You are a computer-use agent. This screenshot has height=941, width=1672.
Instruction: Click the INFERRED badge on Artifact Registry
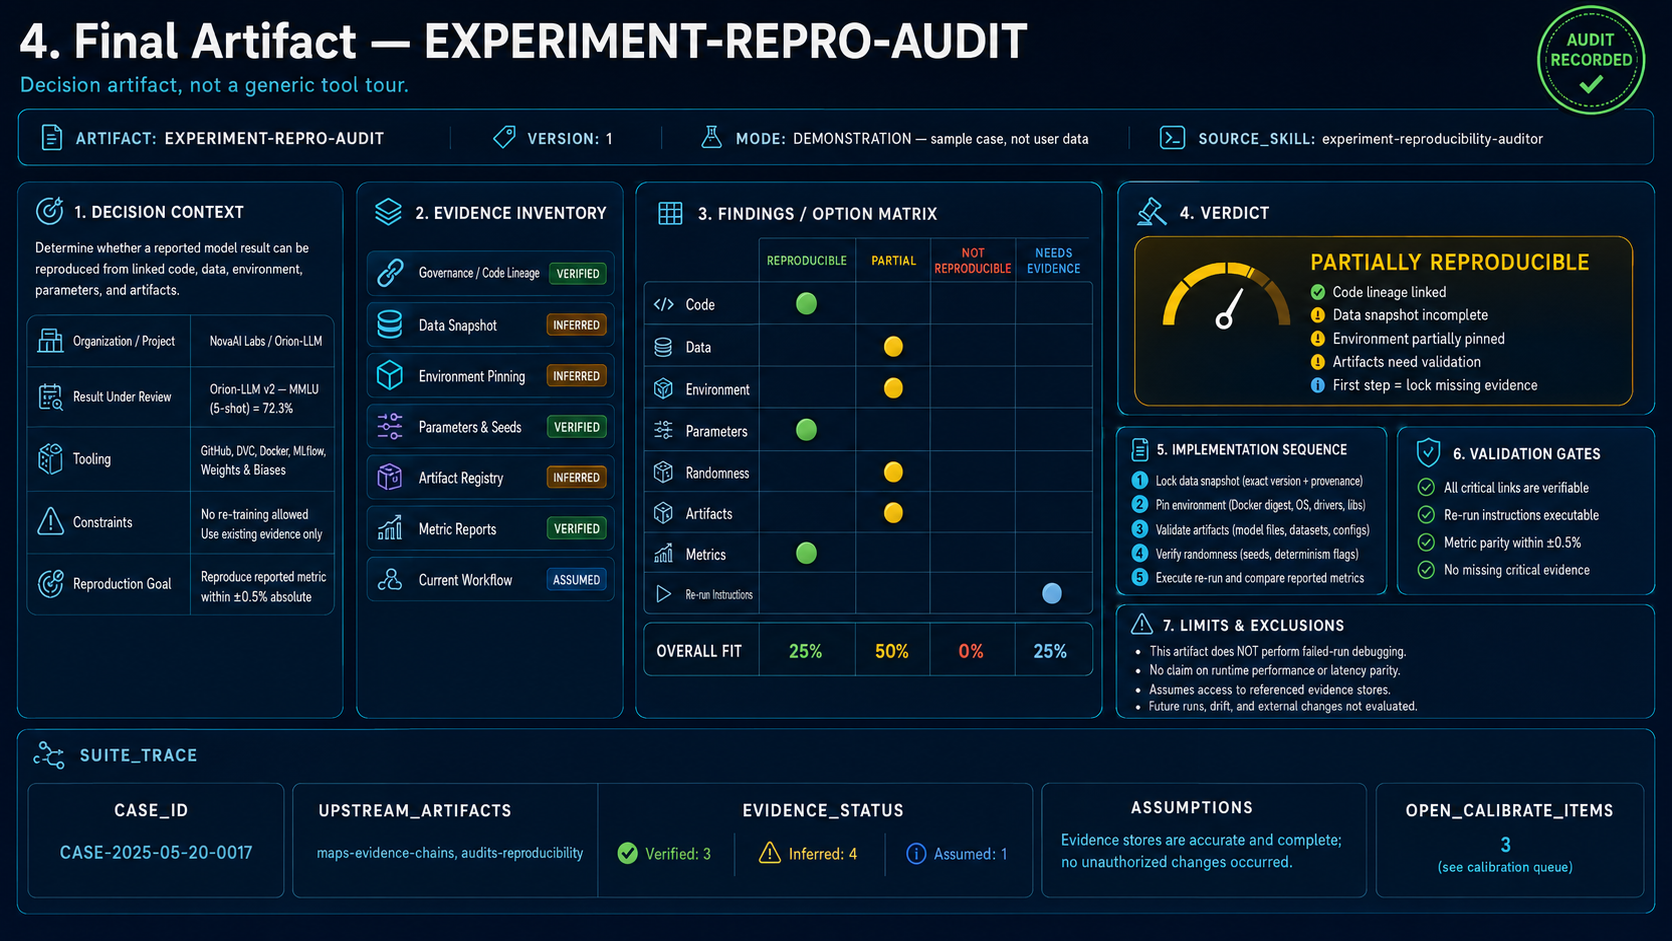(x=577, y=478)
